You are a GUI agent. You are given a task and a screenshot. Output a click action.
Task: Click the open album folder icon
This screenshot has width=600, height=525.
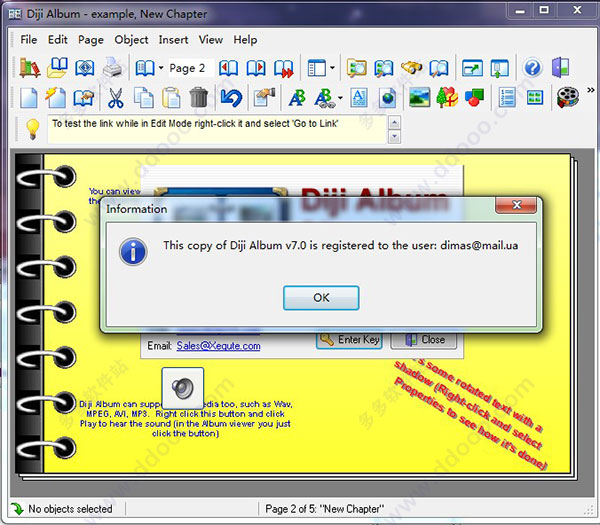[57, 68]
